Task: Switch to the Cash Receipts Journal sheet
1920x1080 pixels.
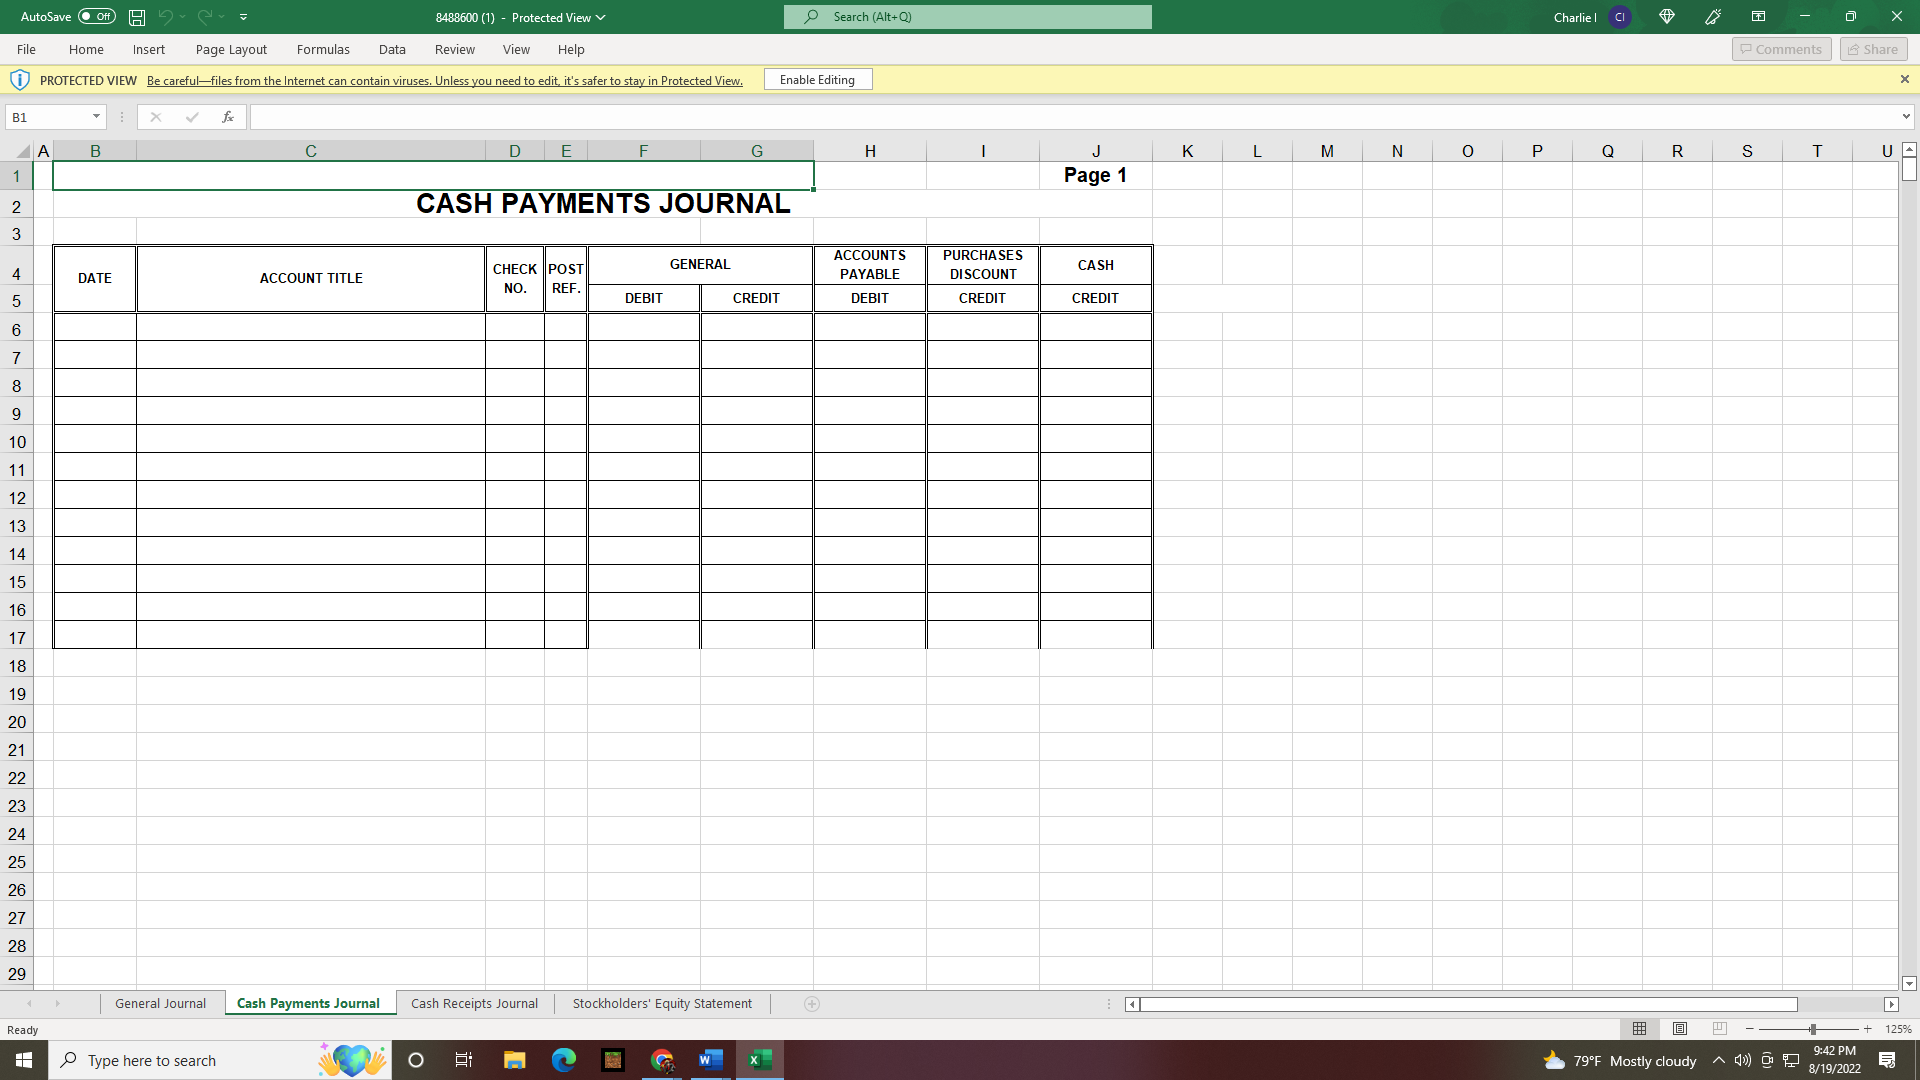Action: (x=474, y=1003)
